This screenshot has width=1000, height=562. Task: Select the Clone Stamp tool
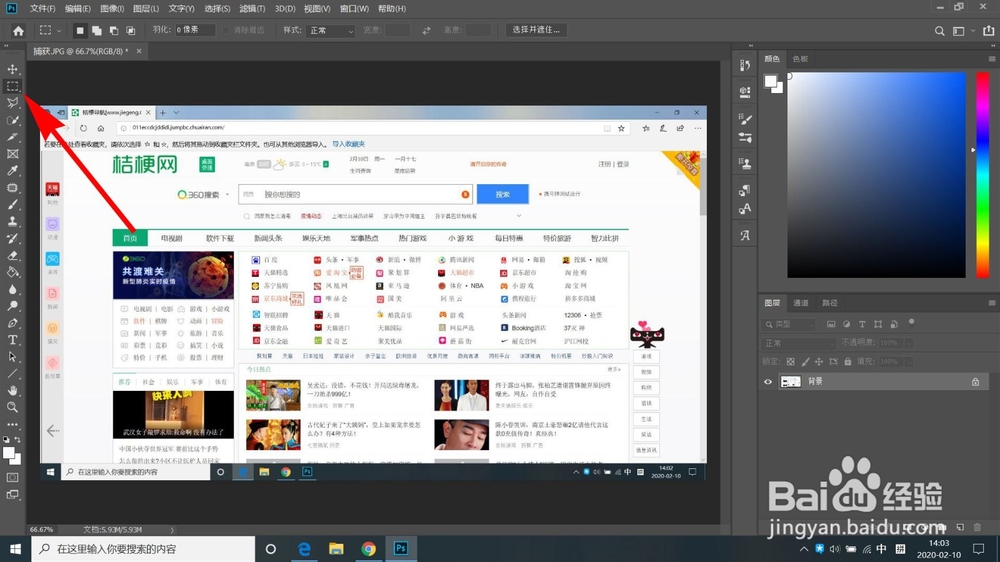(x=12, y=221)
